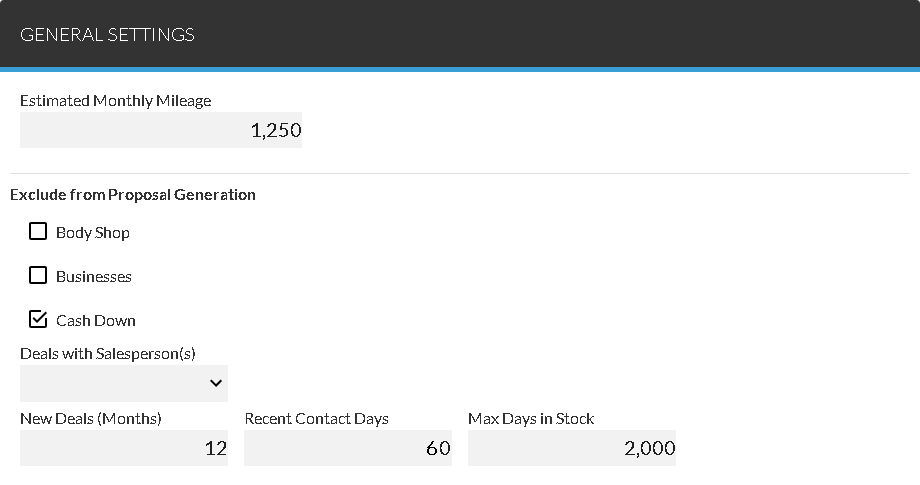Uncheck the Cash Down checkbox
Screen dimensions: 920x485
(x=38, y=320)
